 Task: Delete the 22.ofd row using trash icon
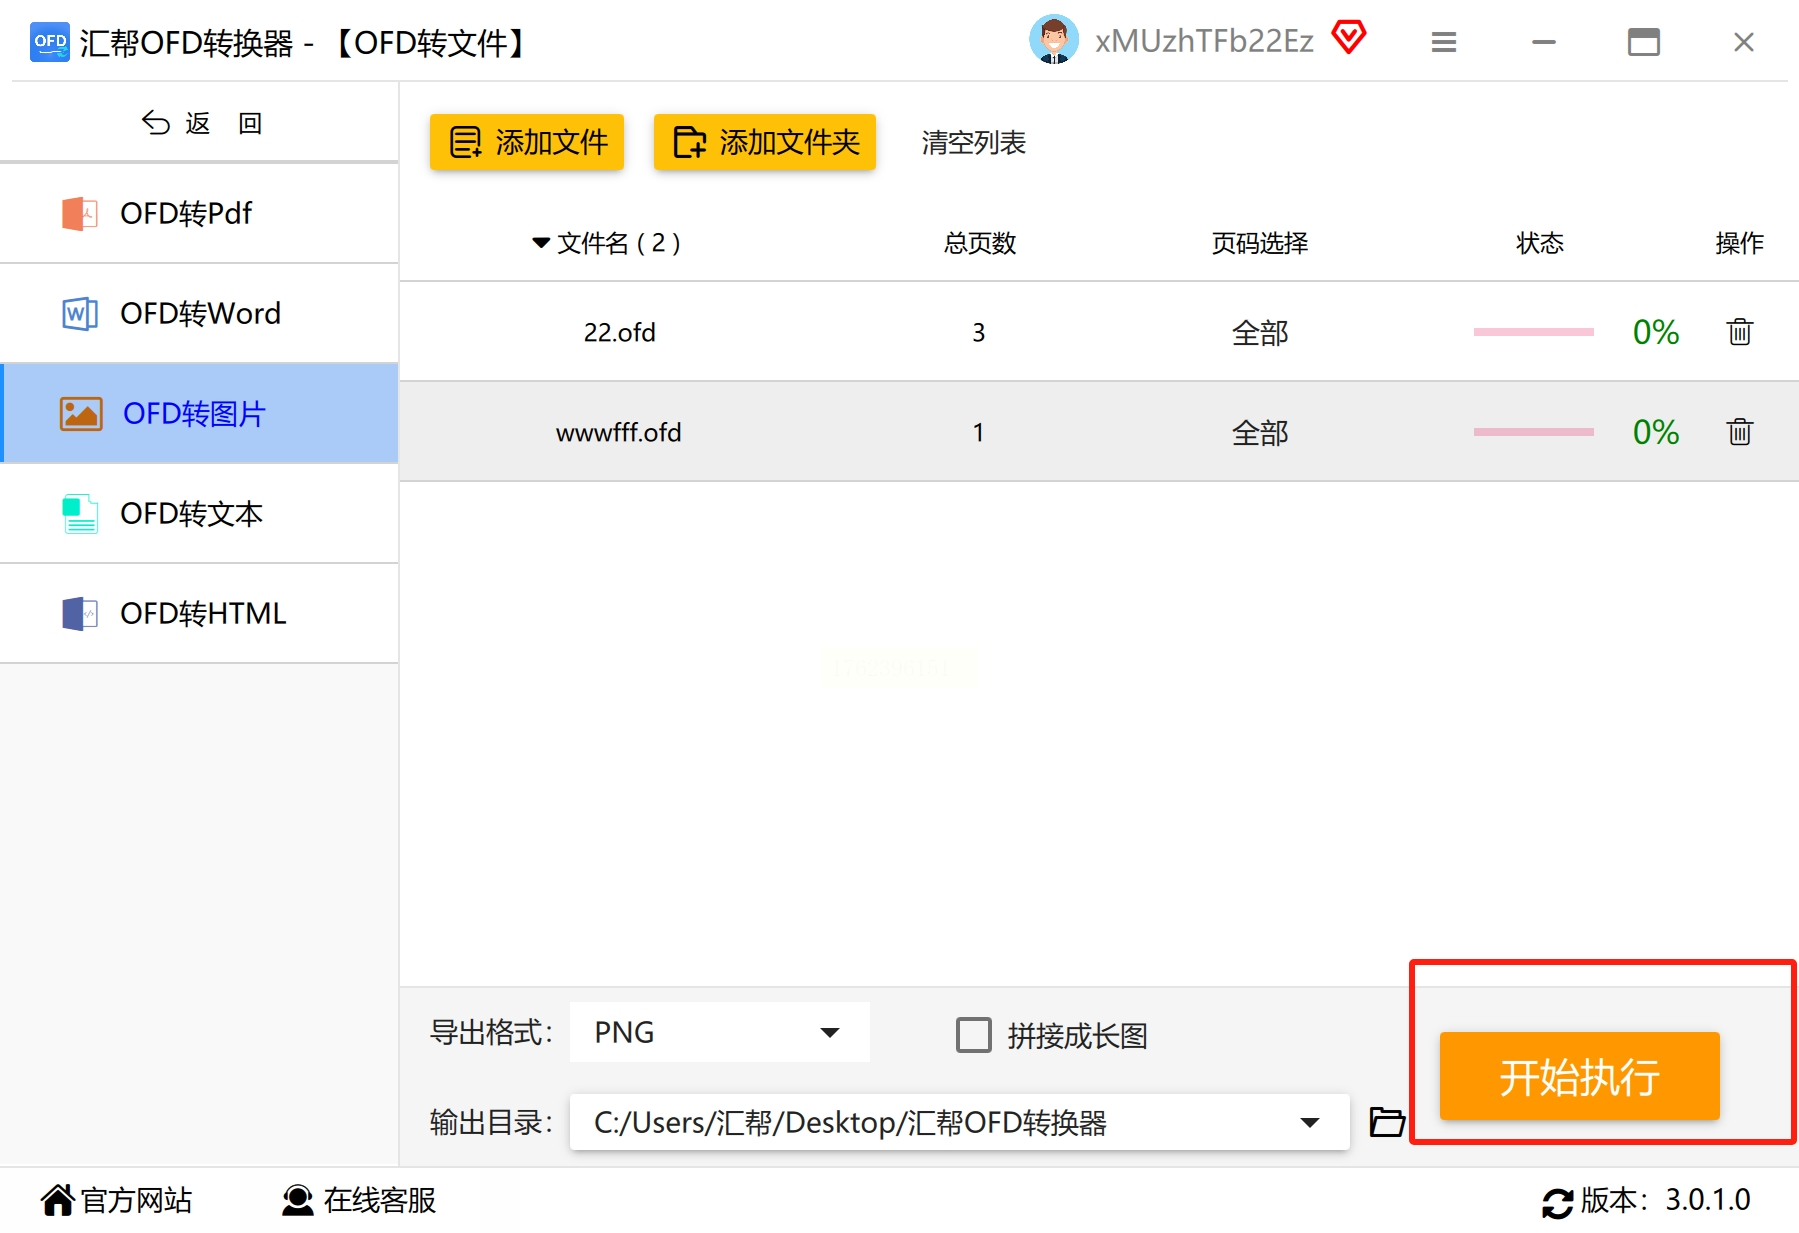click(x=1739, y=332)
